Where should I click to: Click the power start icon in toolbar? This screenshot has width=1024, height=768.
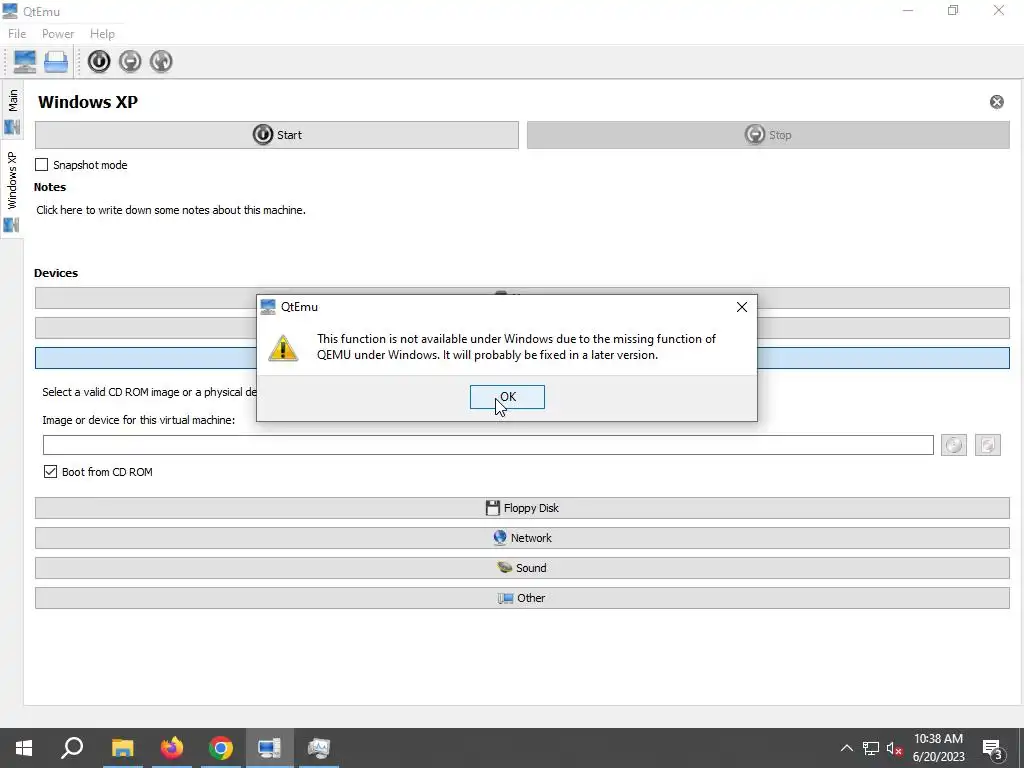pyautogui.click(x=99, y=61)
